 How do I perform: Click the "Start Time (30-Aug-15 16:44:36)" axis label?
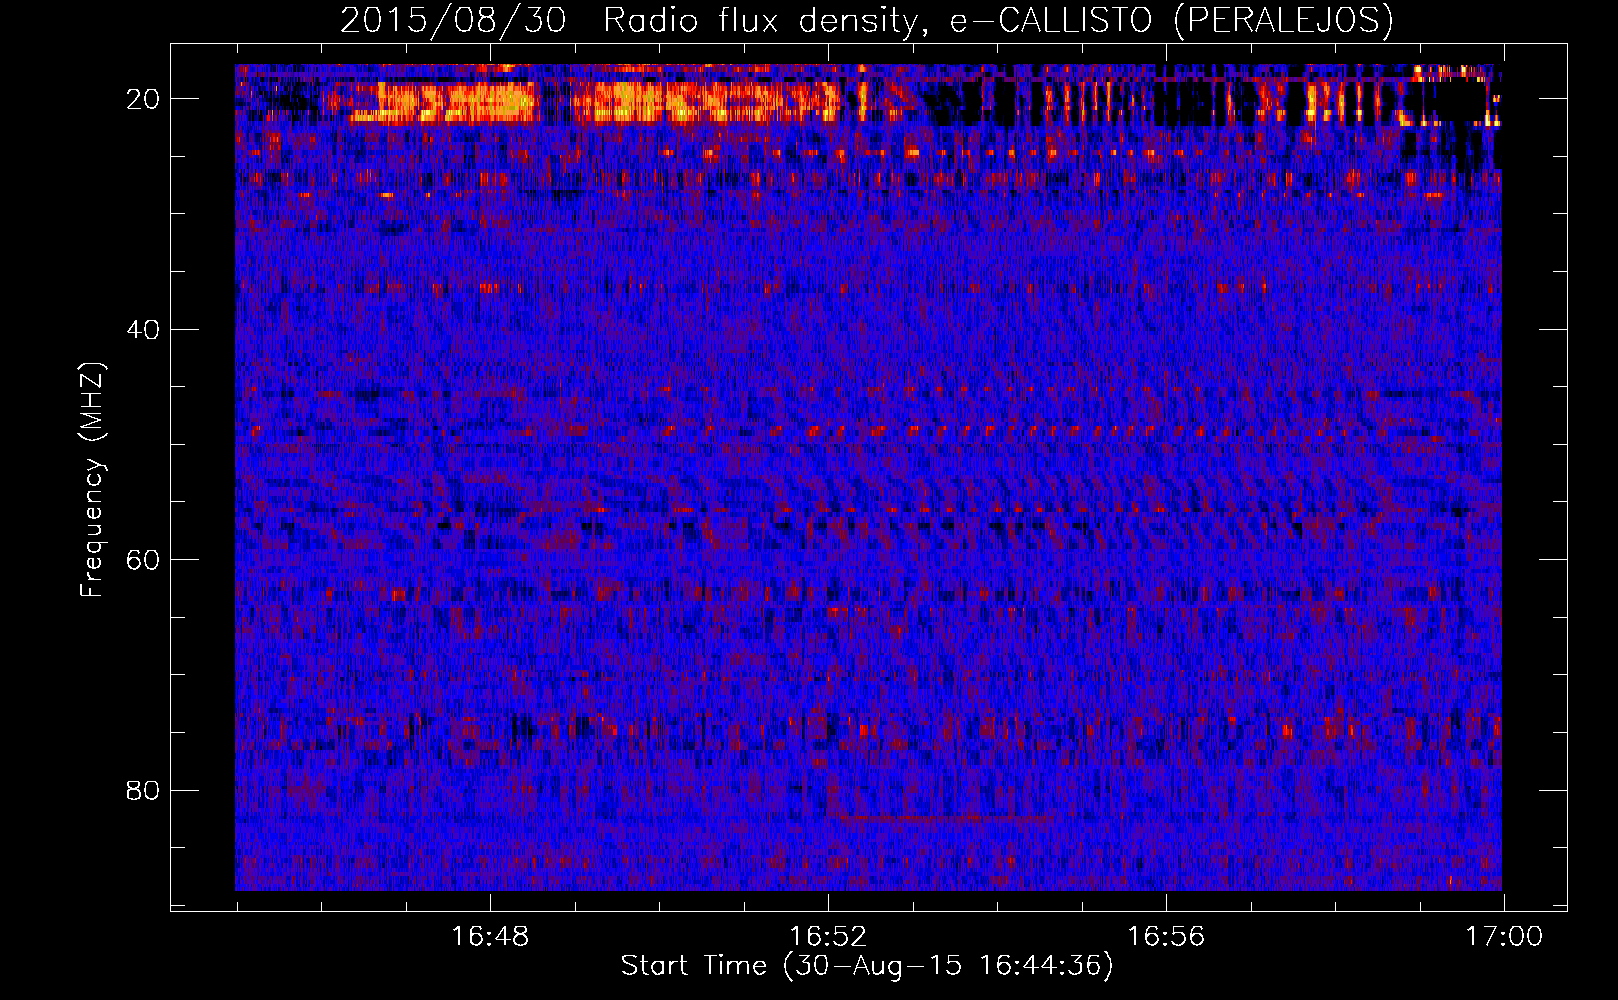[867, 966]
